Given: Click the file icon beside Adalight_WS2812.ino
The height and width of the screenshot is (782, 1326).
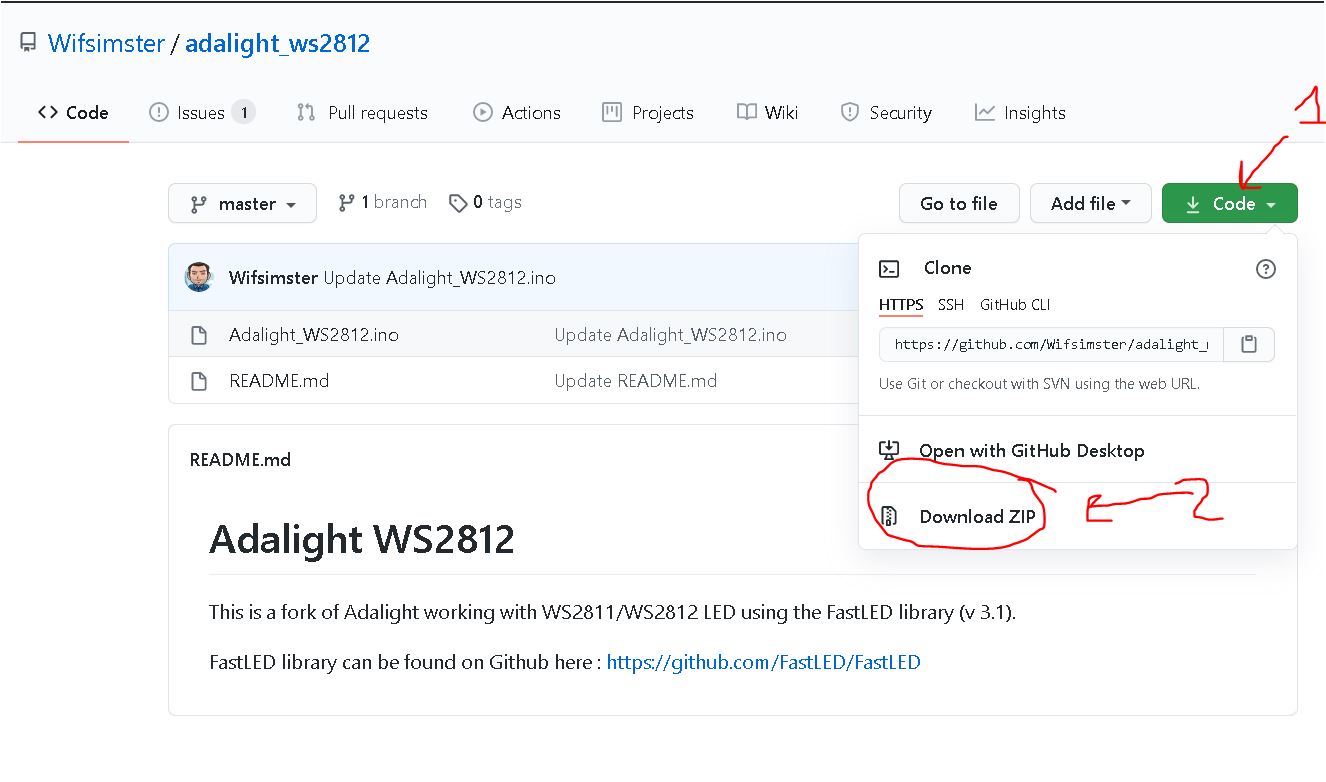Looking at the screenshot, I should [x=199, y=335].
